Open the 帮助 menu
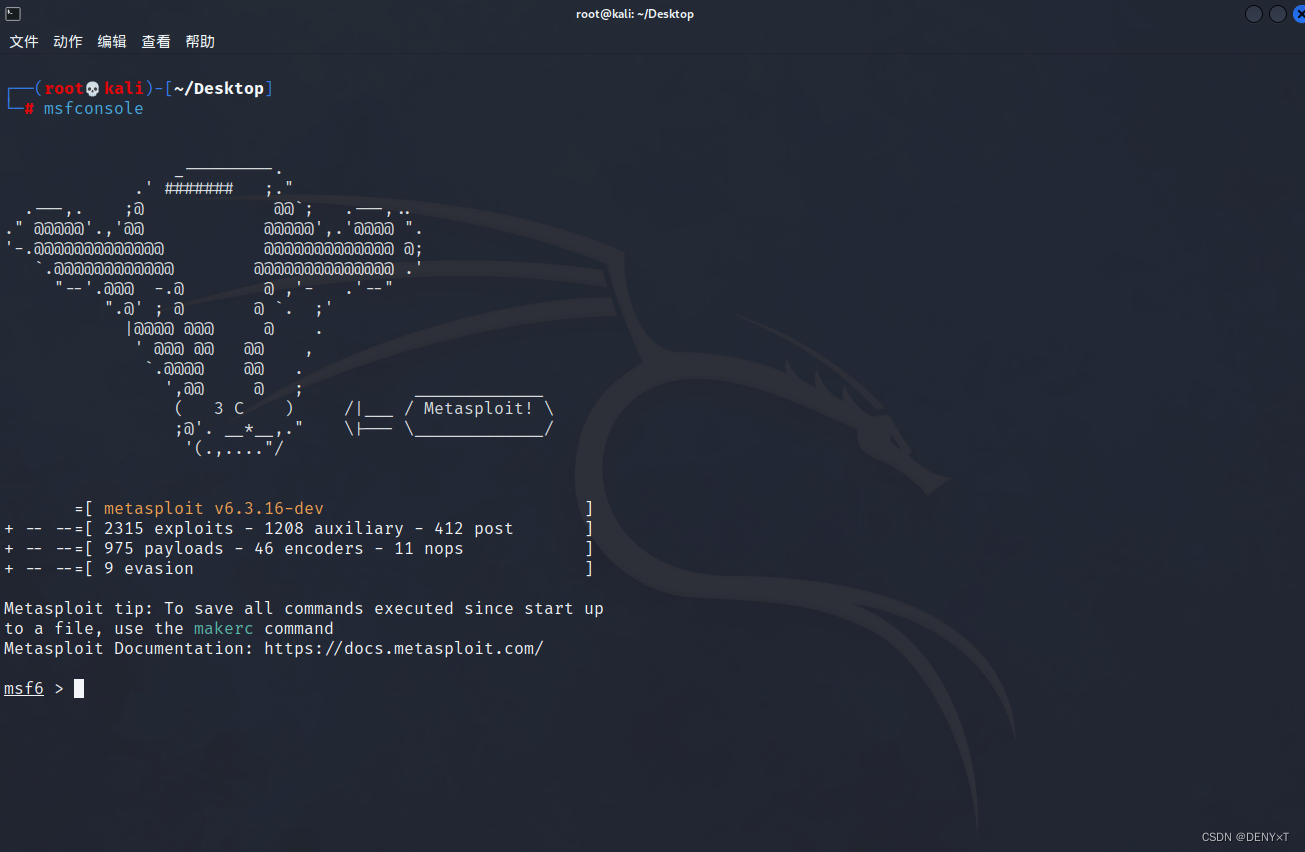1305x852 pixels. [x=199, y=41]
